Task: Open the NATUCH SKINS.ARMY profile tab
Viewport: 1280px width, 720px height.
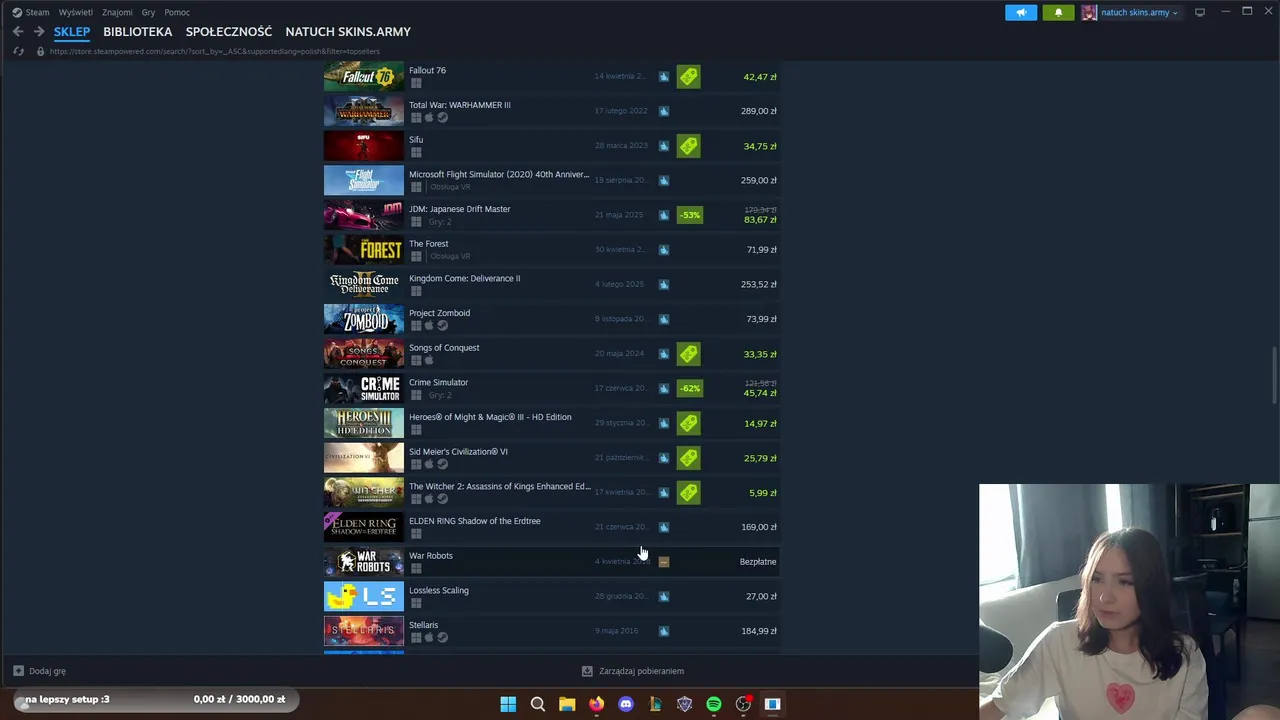Action: click(348, 32)
